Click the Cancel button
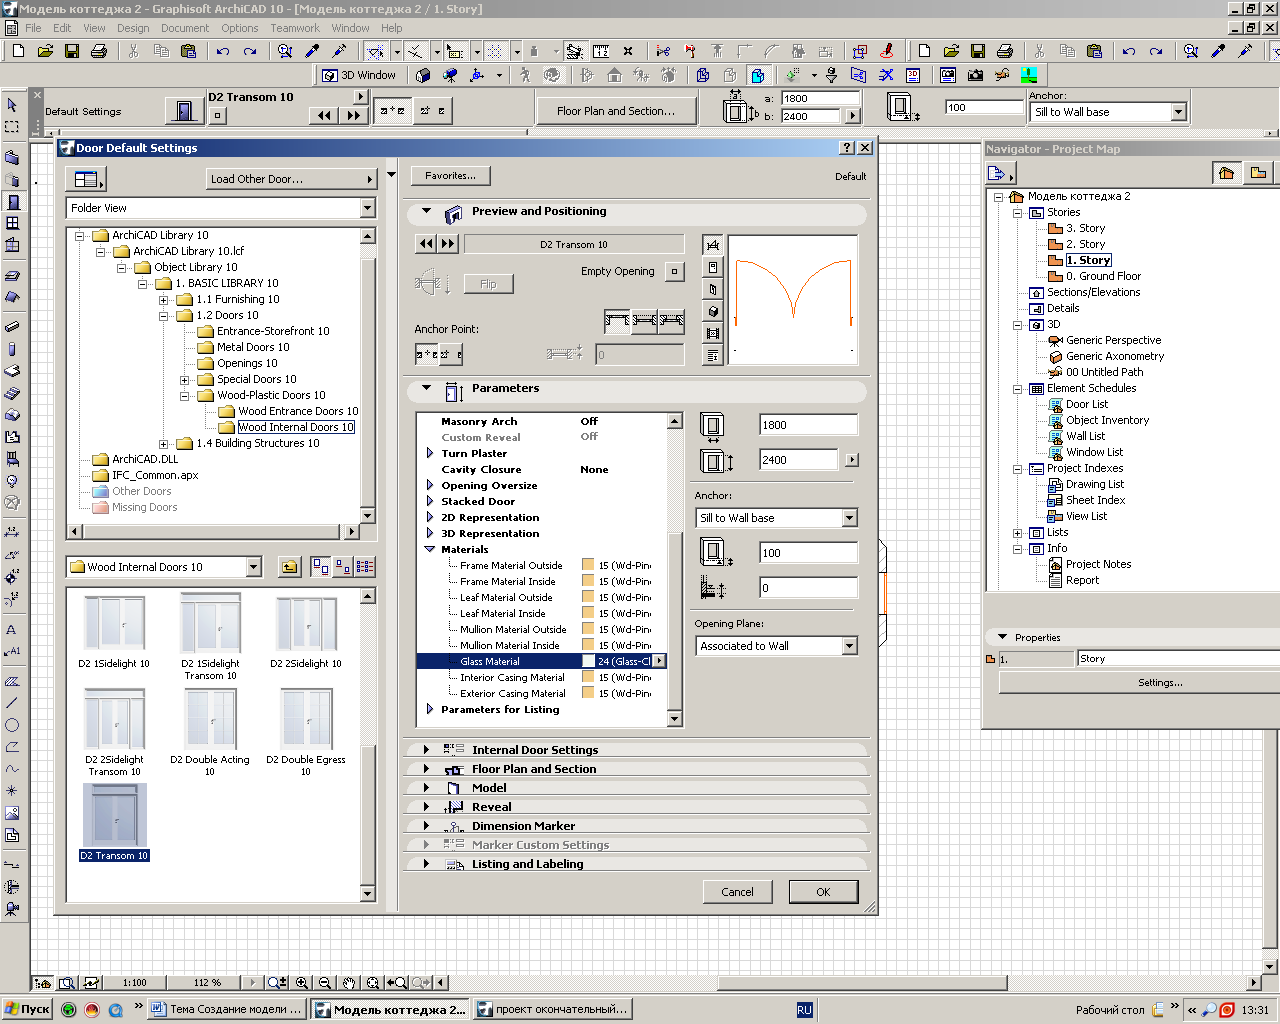This screenshot has height=1024, width=1280. click(x=737, y=892)
